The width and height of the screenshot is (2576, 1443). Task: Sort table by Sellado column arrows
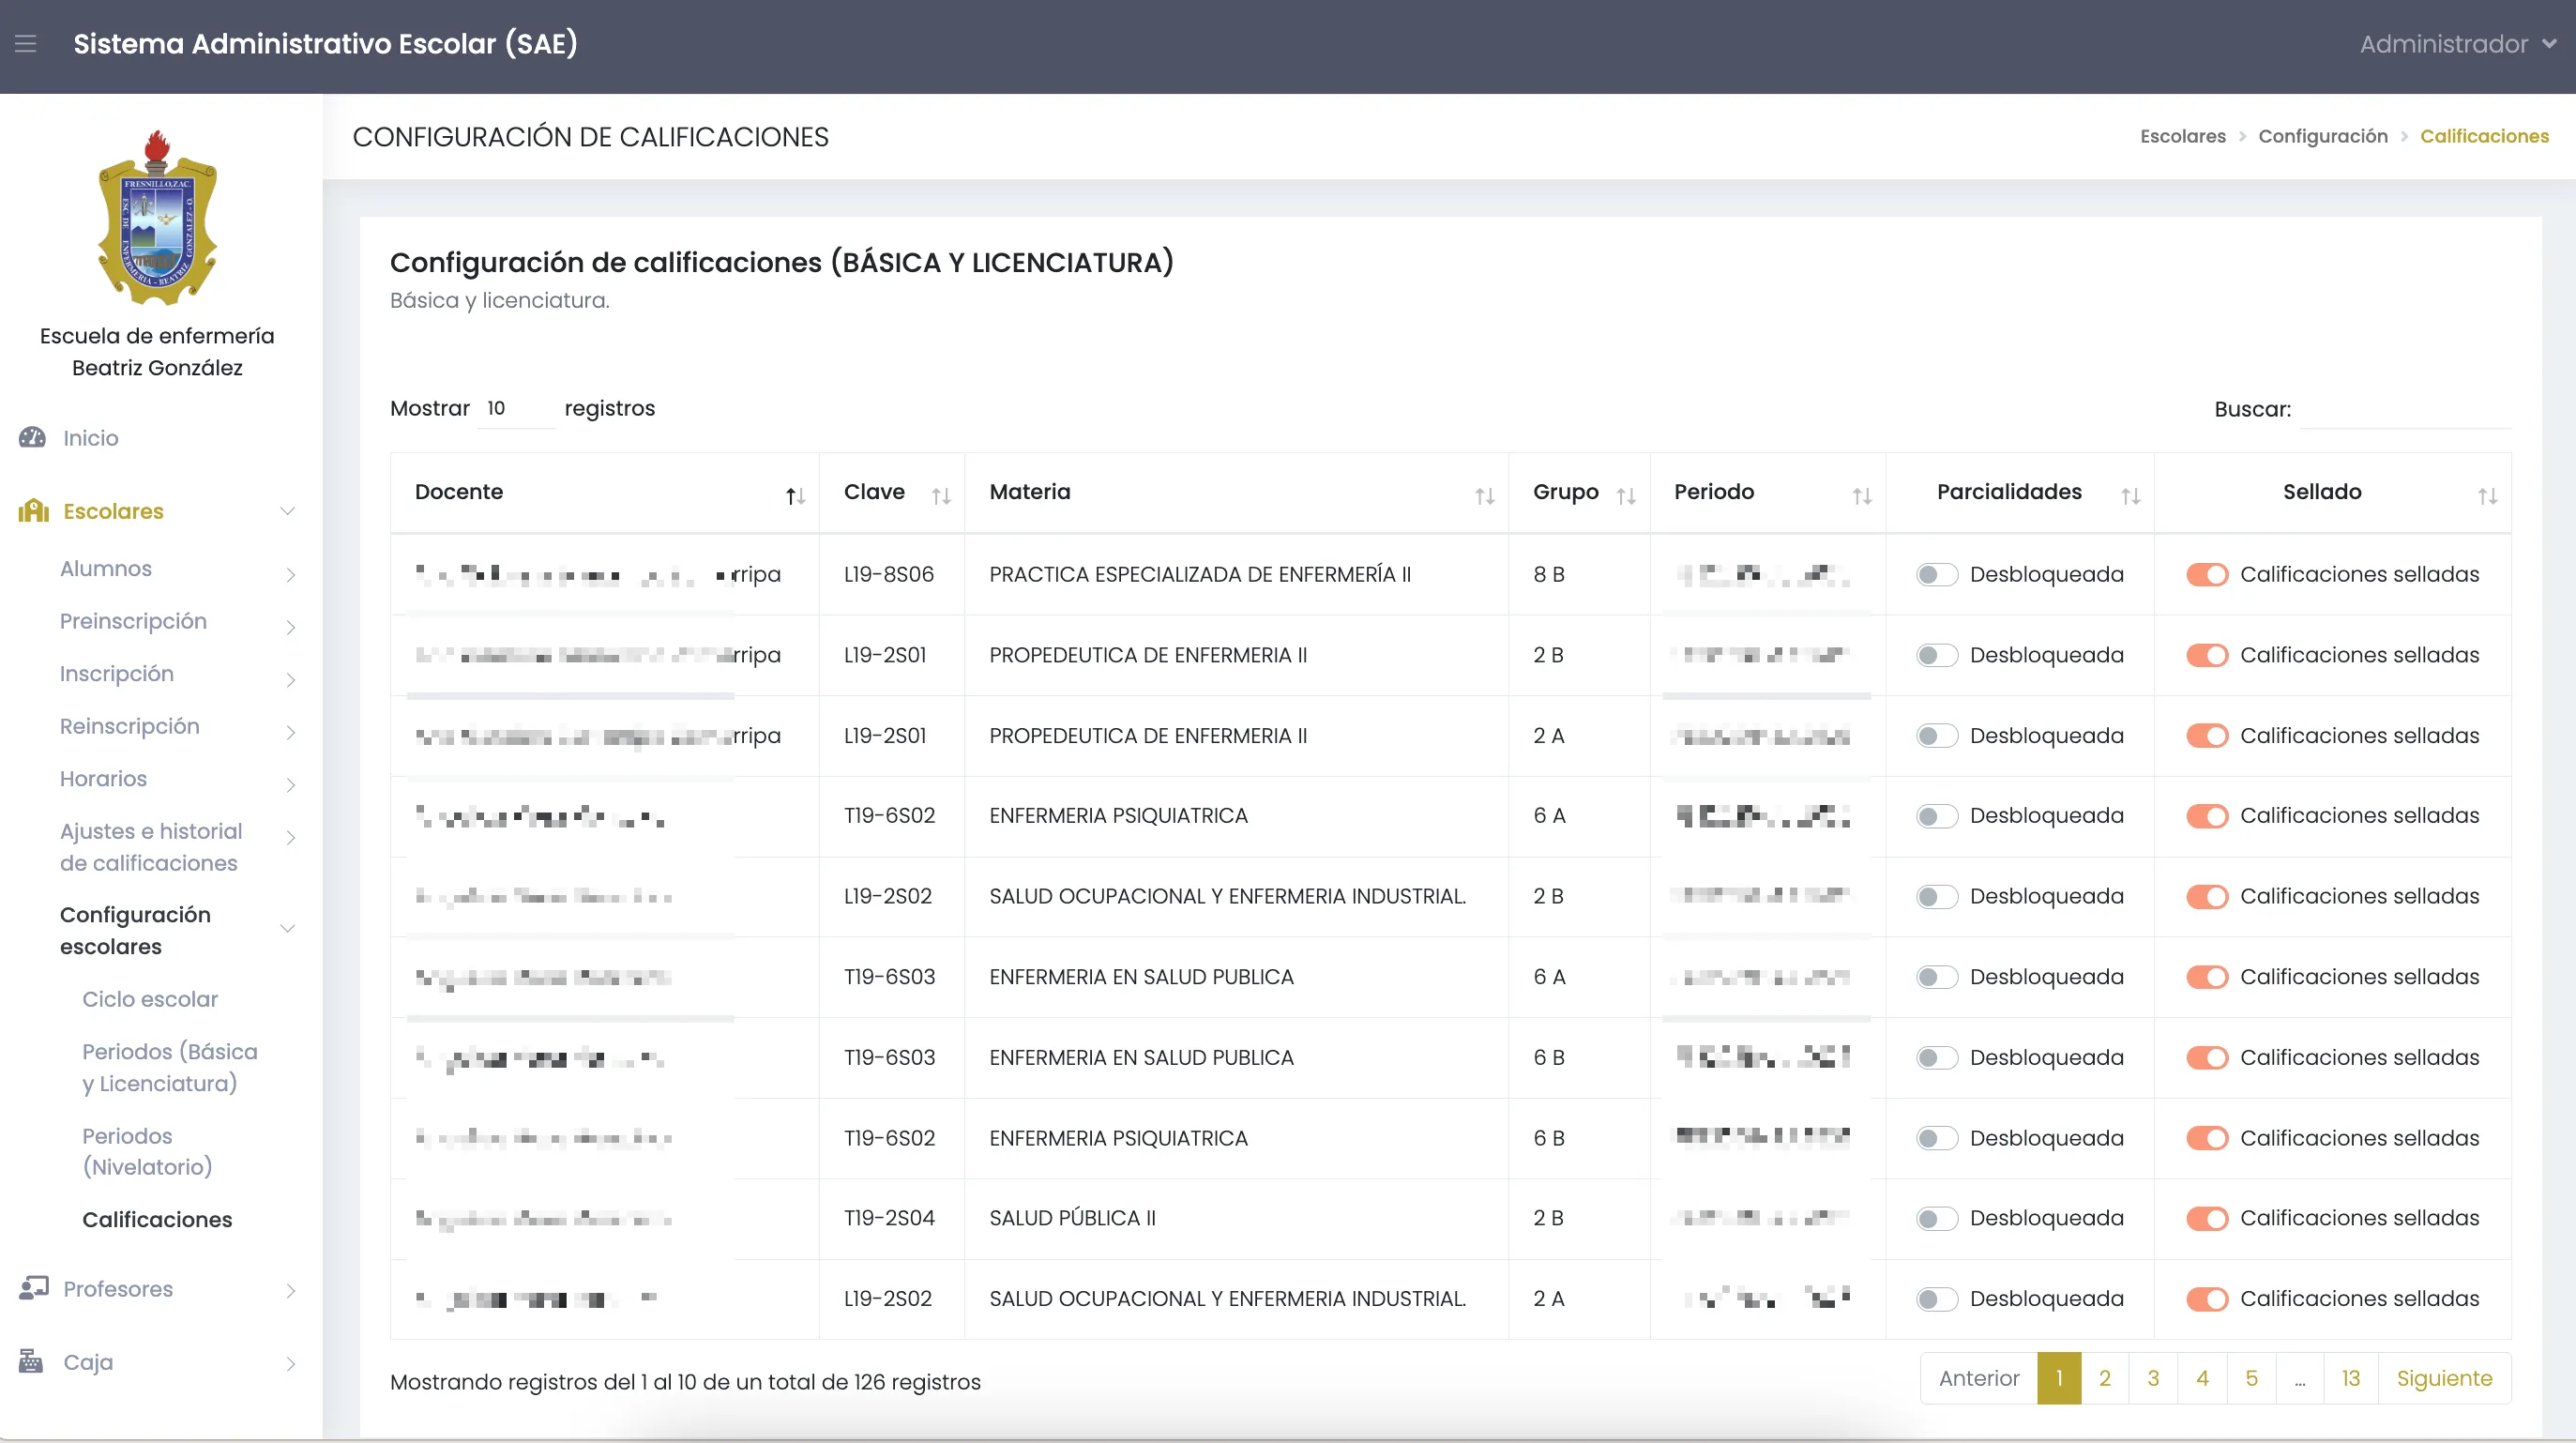click(x=2488, y=496)
